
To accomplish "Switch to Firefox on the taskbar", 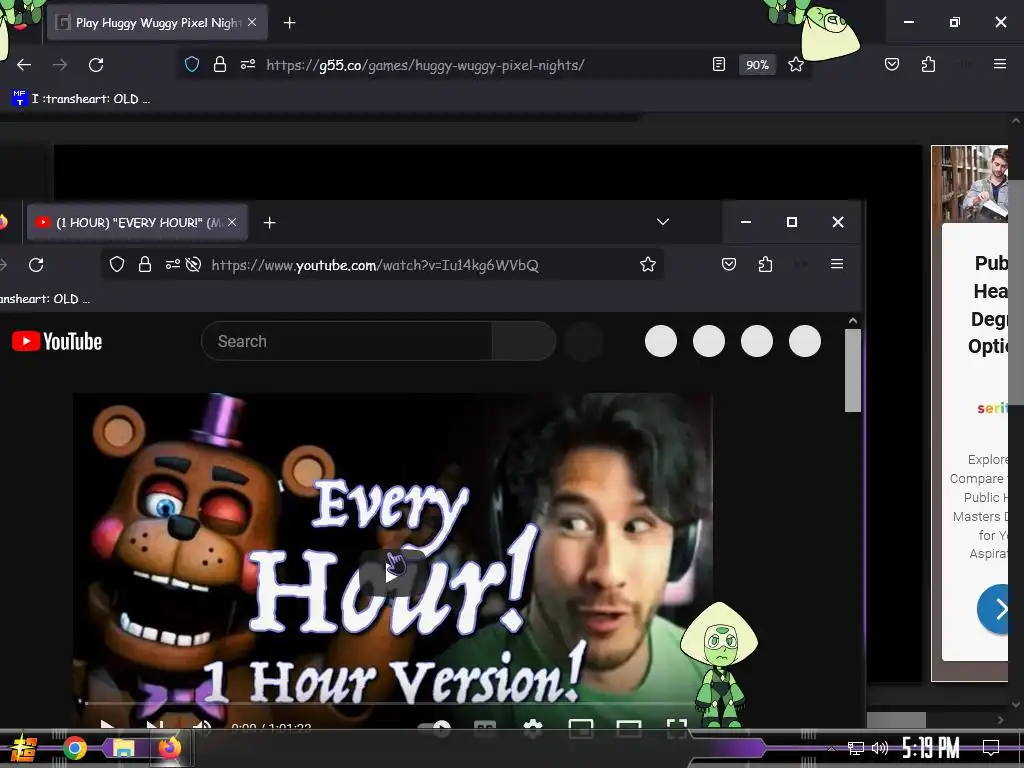I will (x=170, y=748).
